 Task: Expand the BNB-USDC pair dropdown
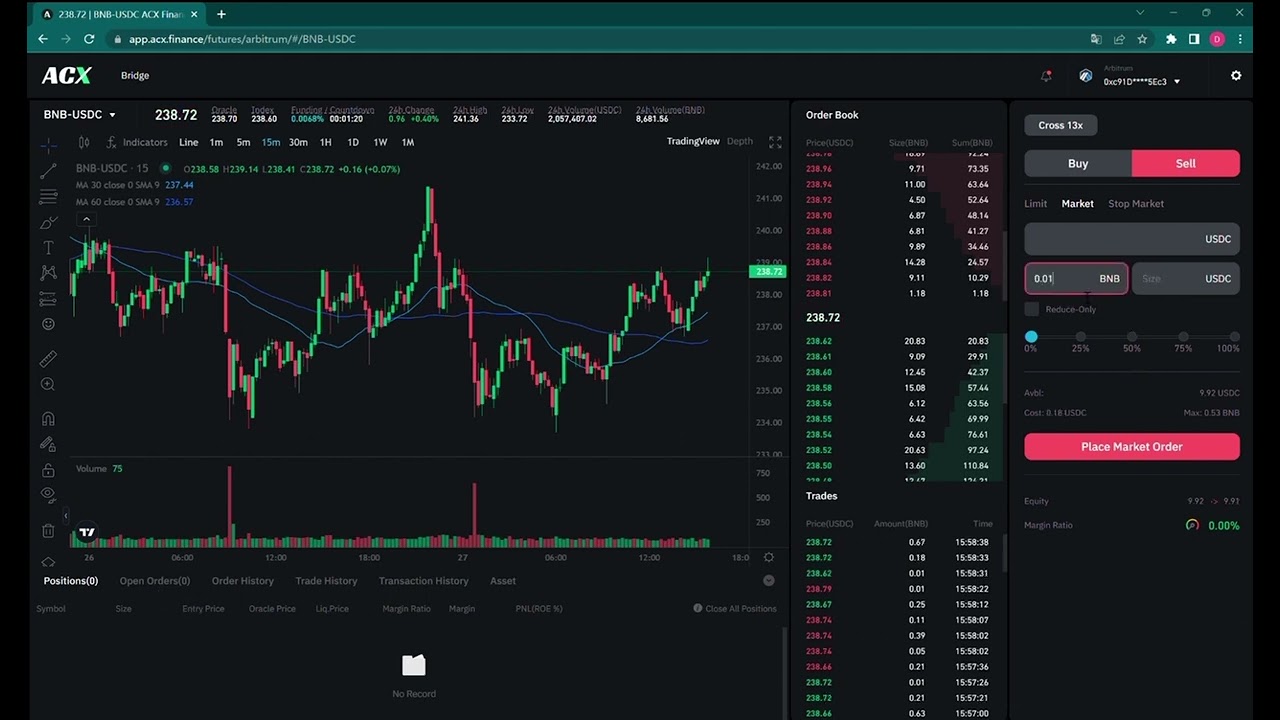click(x=80, y=115)
